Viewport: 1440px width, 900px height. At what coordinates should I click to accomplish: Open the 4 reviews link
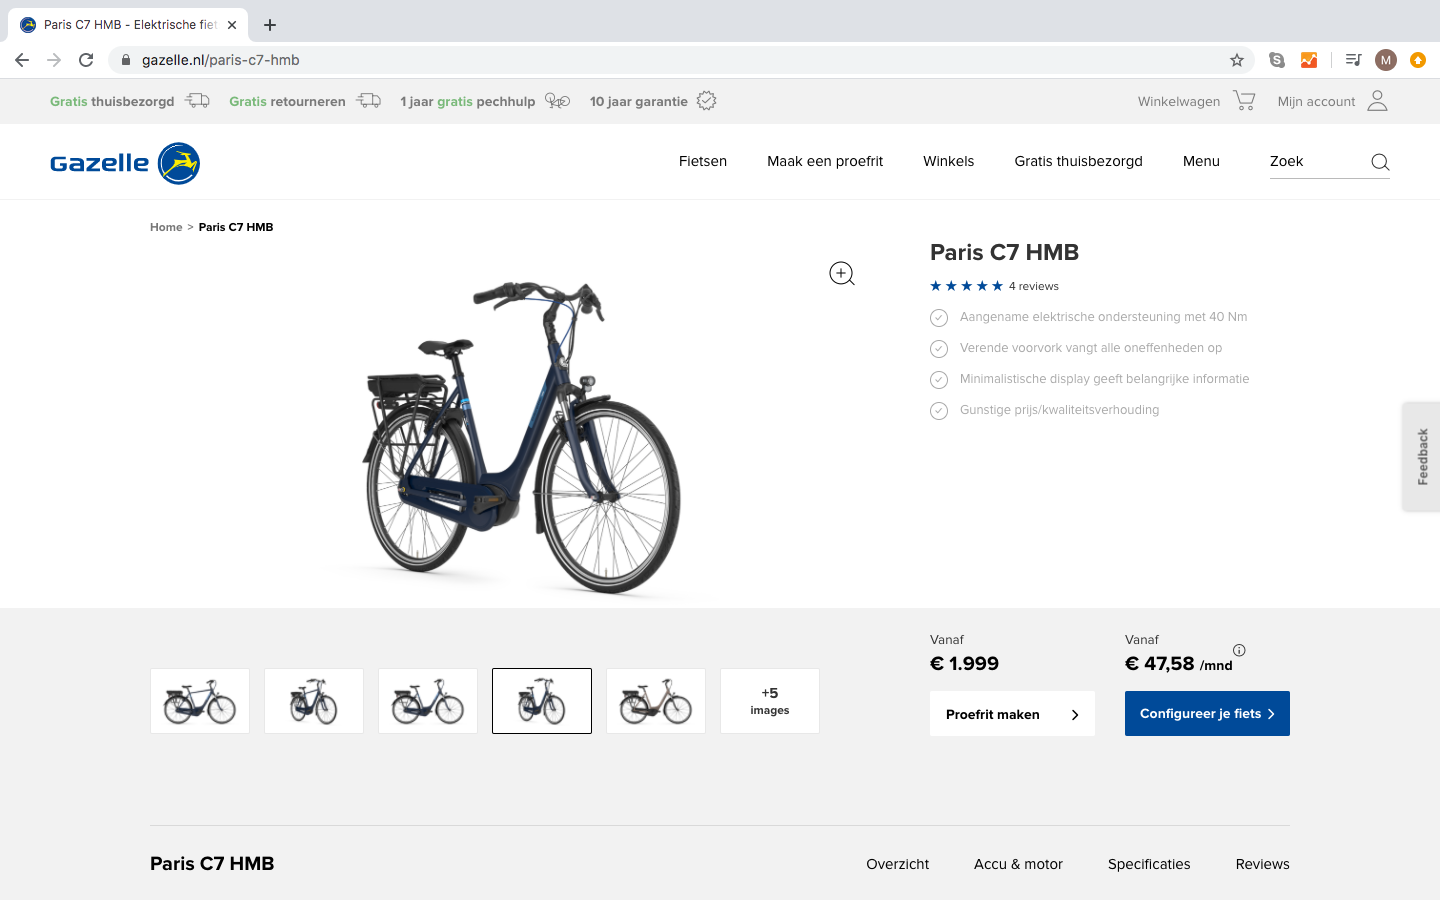[1033, 286]
